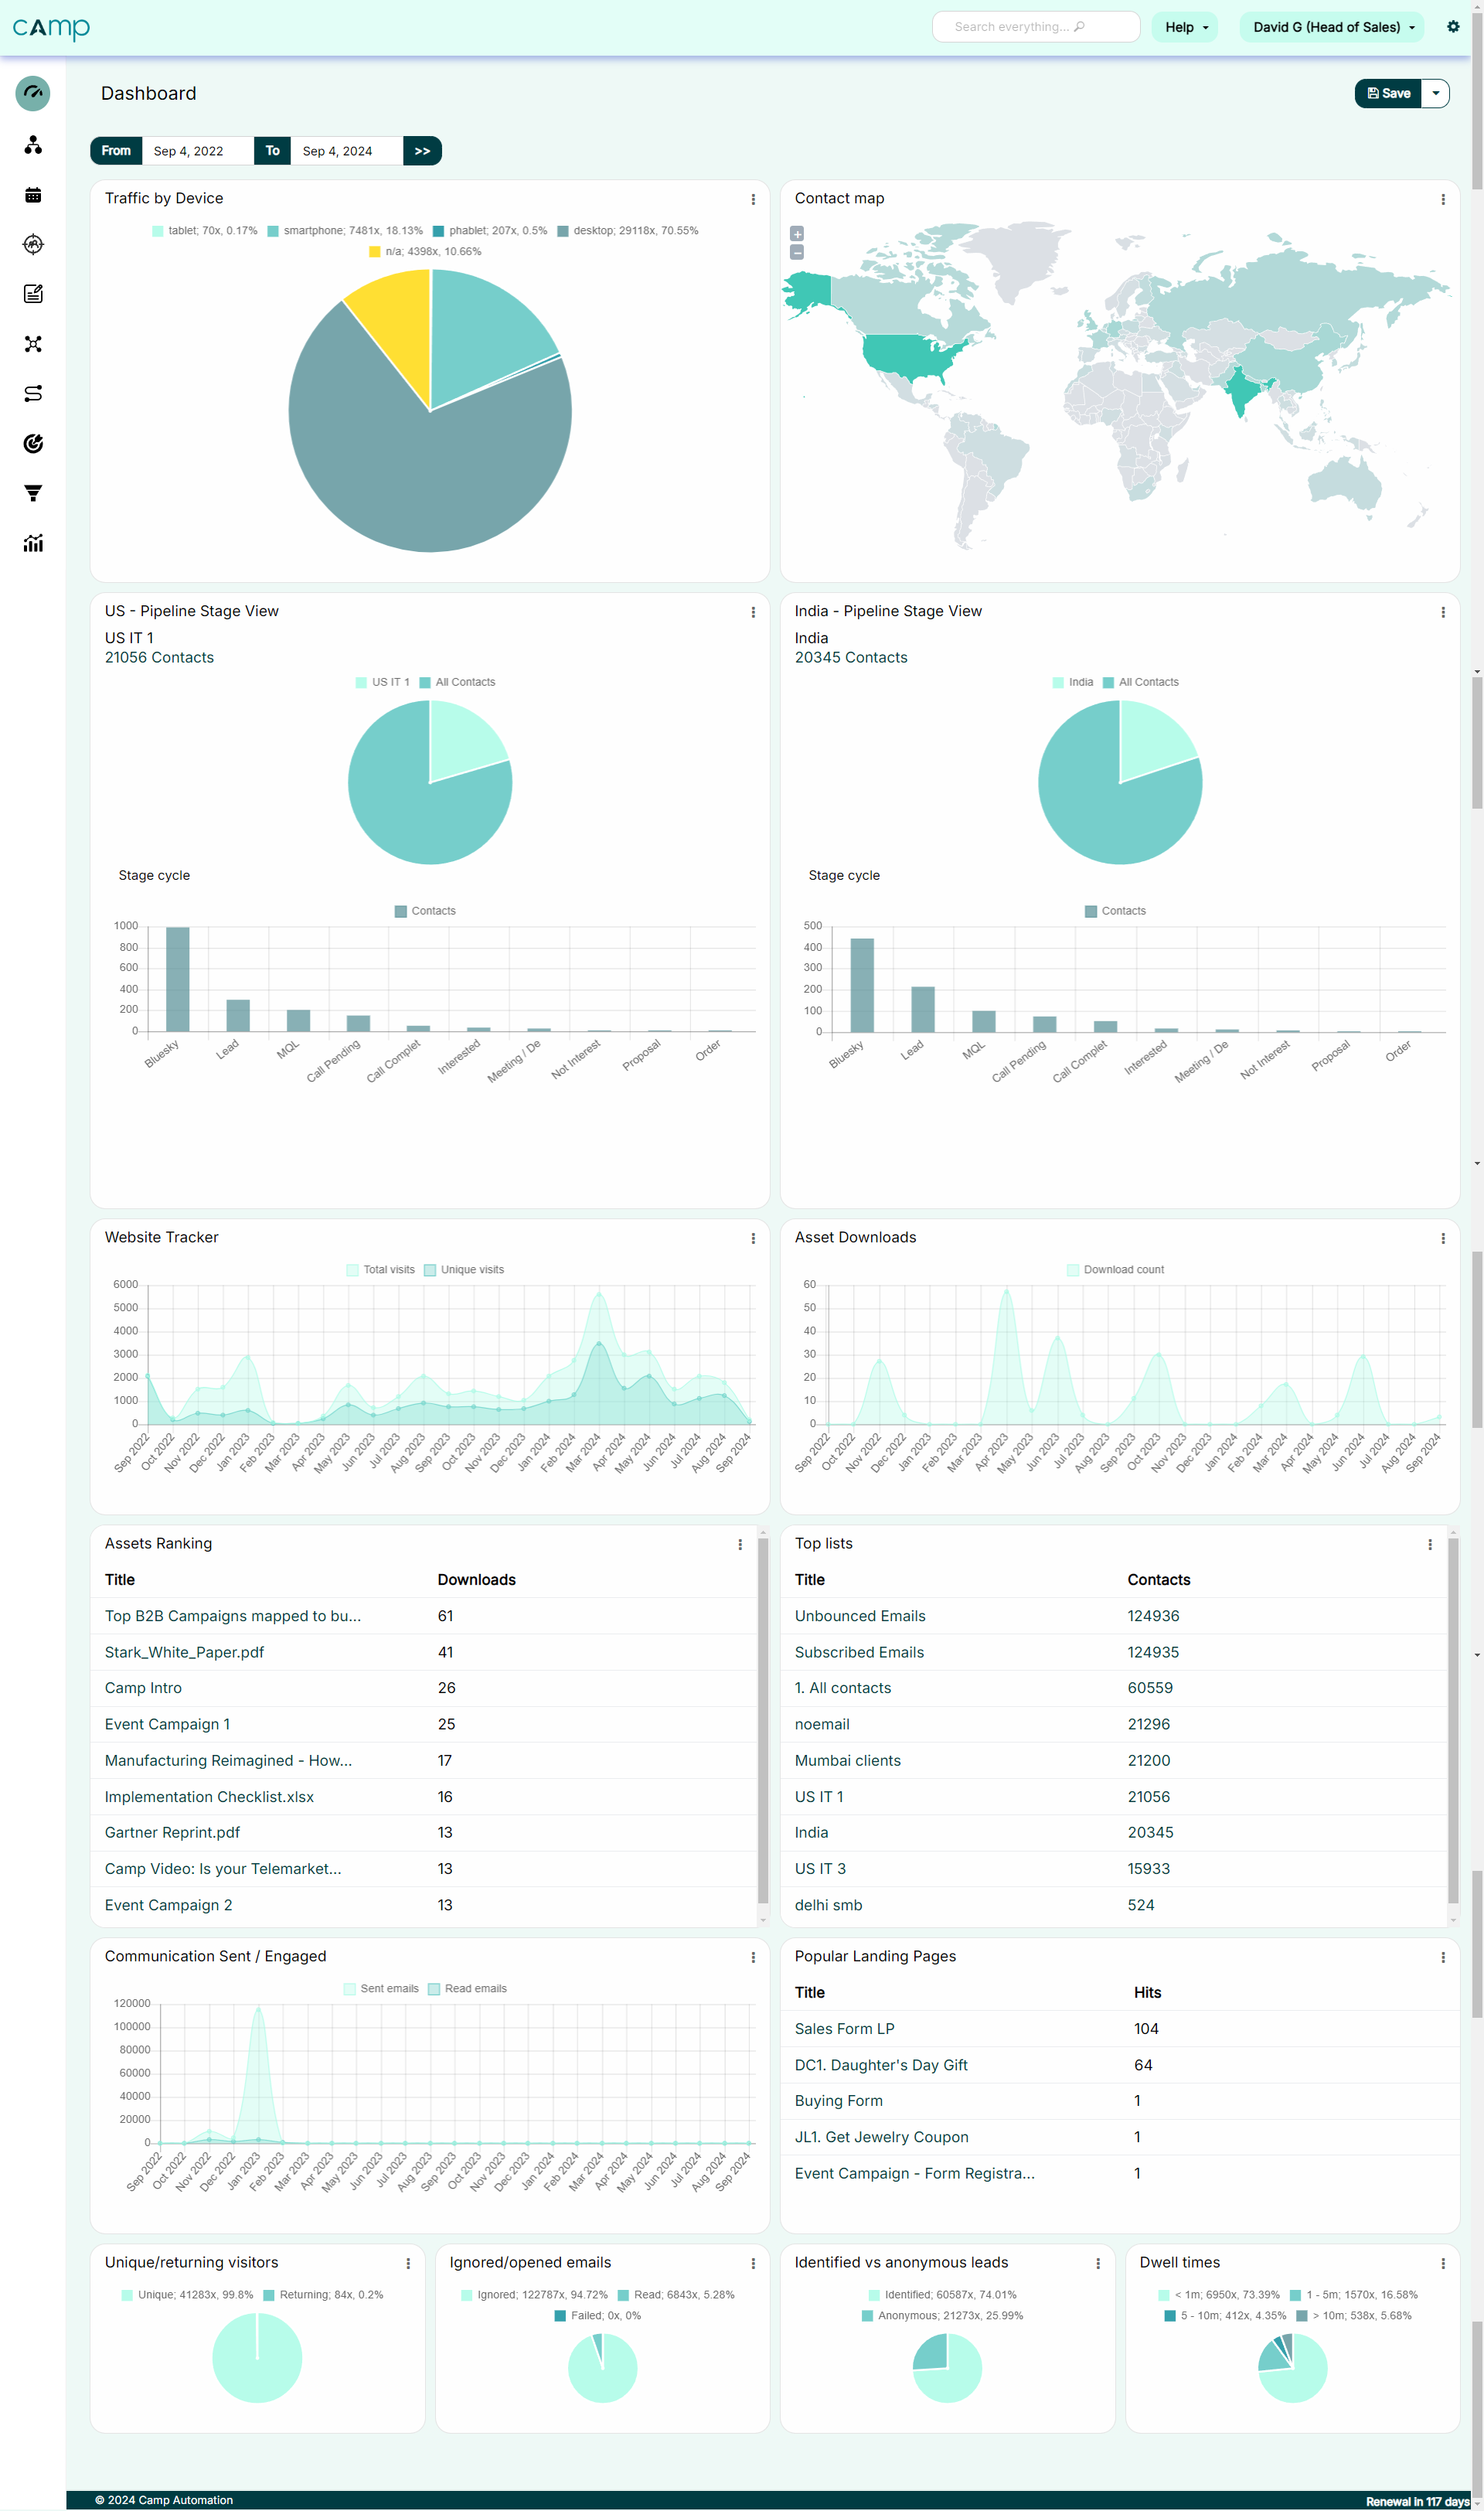Image resolution: width=1484 pixels, height=2511 pixels.
Task: Click the yellow n/a legend swatch
Action: tap(375, 252)
